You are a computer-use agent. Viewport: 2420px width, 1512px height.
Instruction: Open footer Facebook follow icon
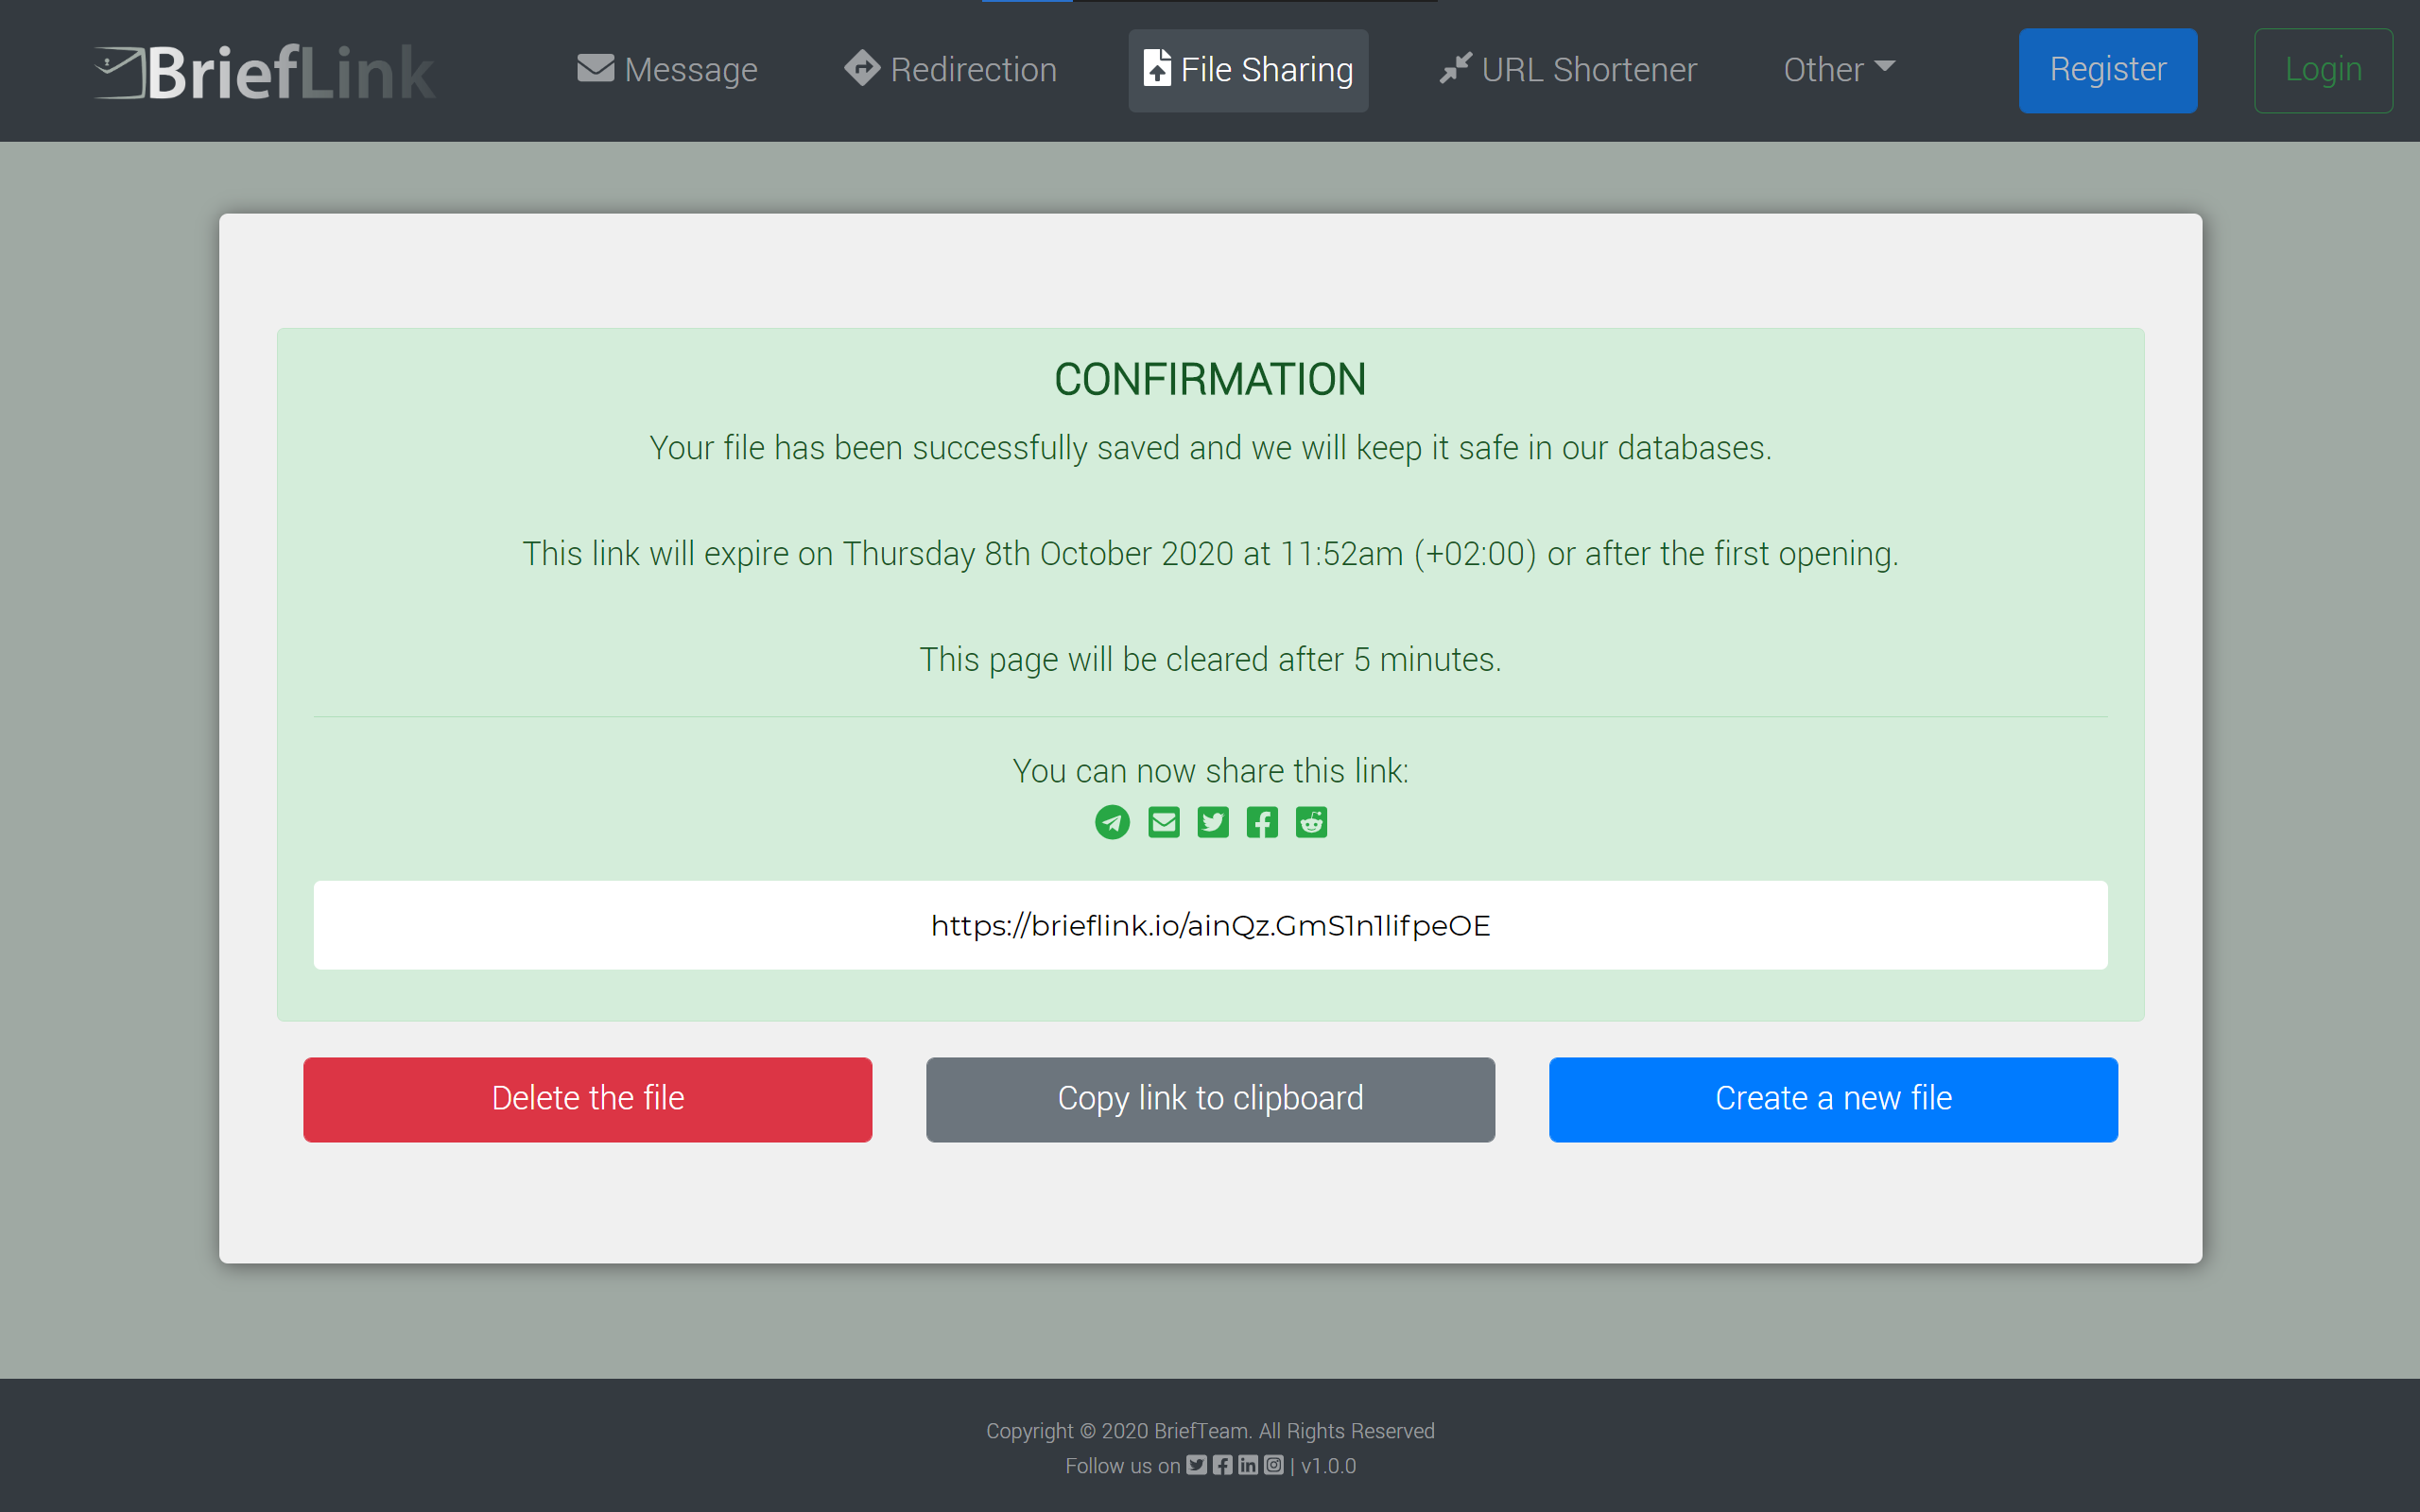coord(1222,1465)
